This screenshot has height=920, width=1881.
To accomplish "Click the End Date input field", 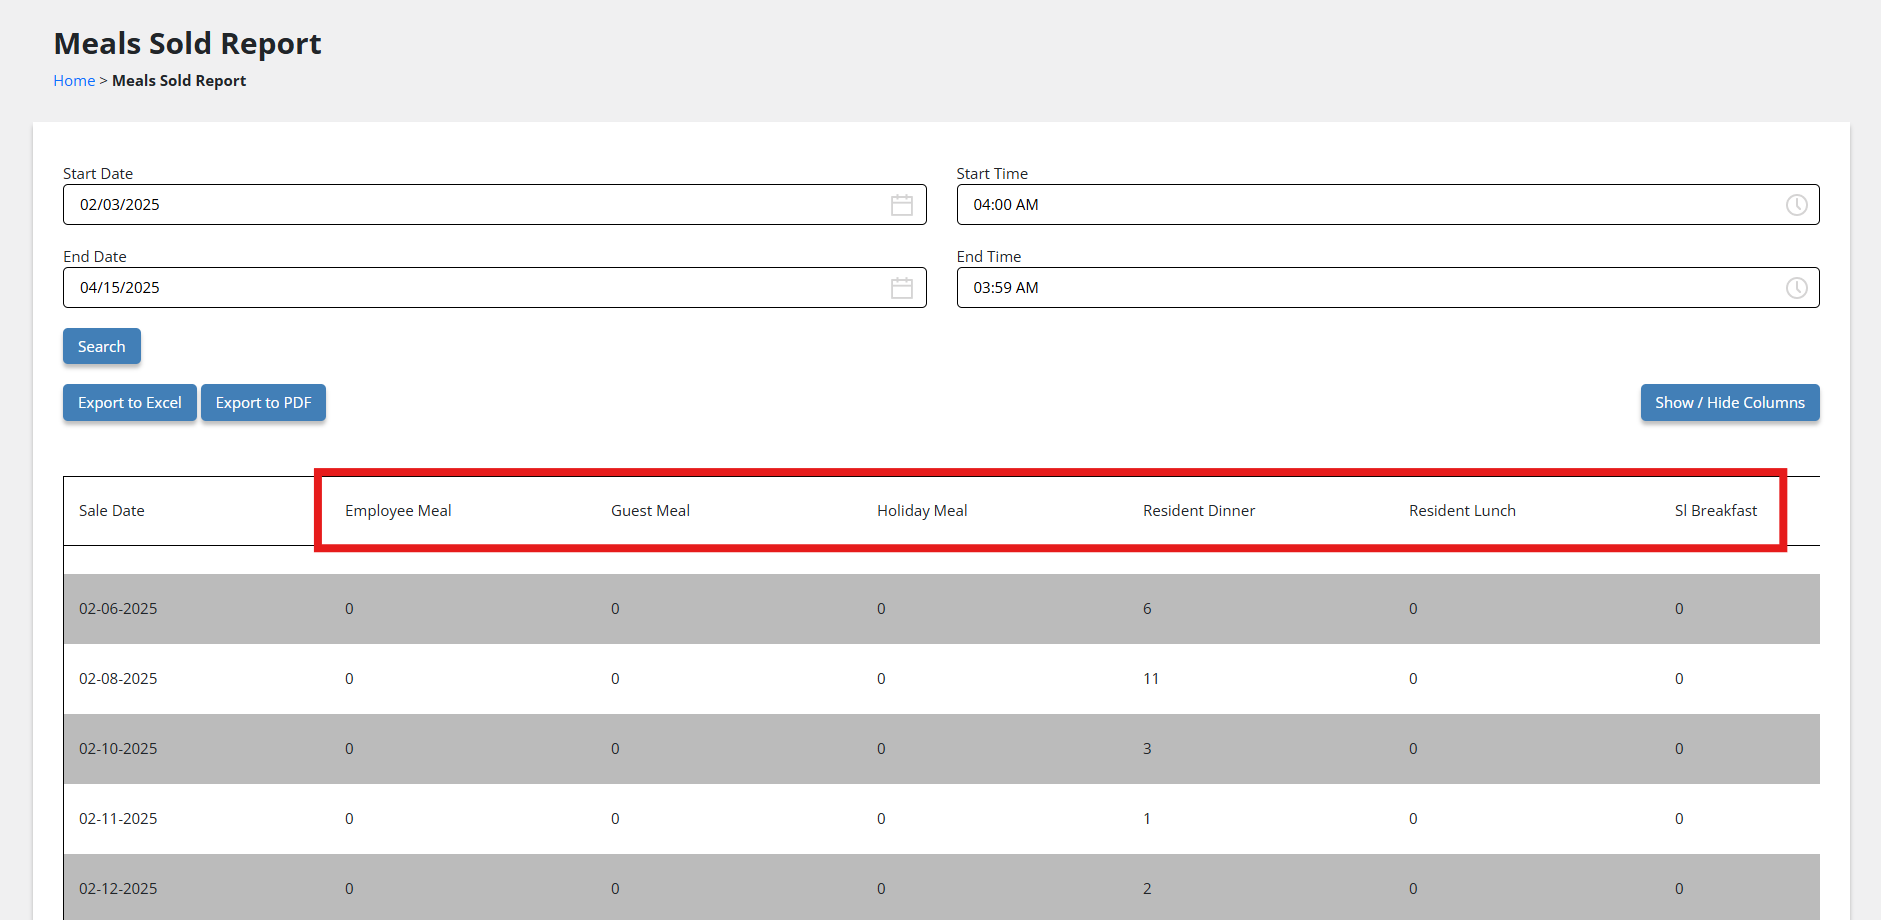I will click(x=495, y=288).
